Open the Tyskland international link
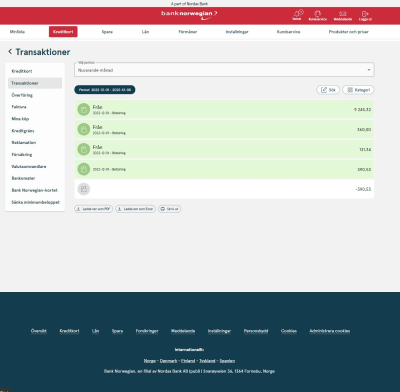 (207, 361)
